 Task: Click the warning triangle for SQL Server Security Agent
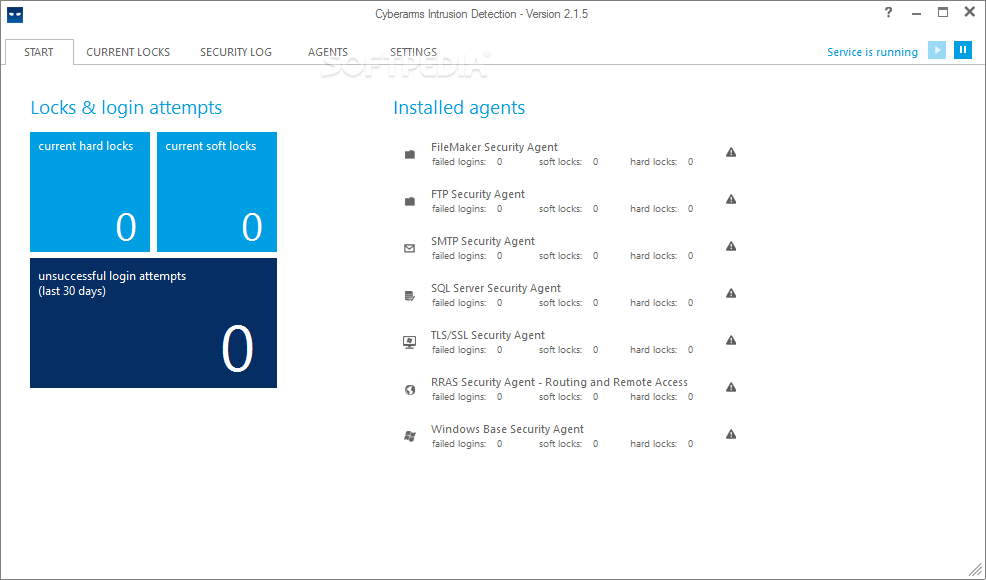pos(731,293)
